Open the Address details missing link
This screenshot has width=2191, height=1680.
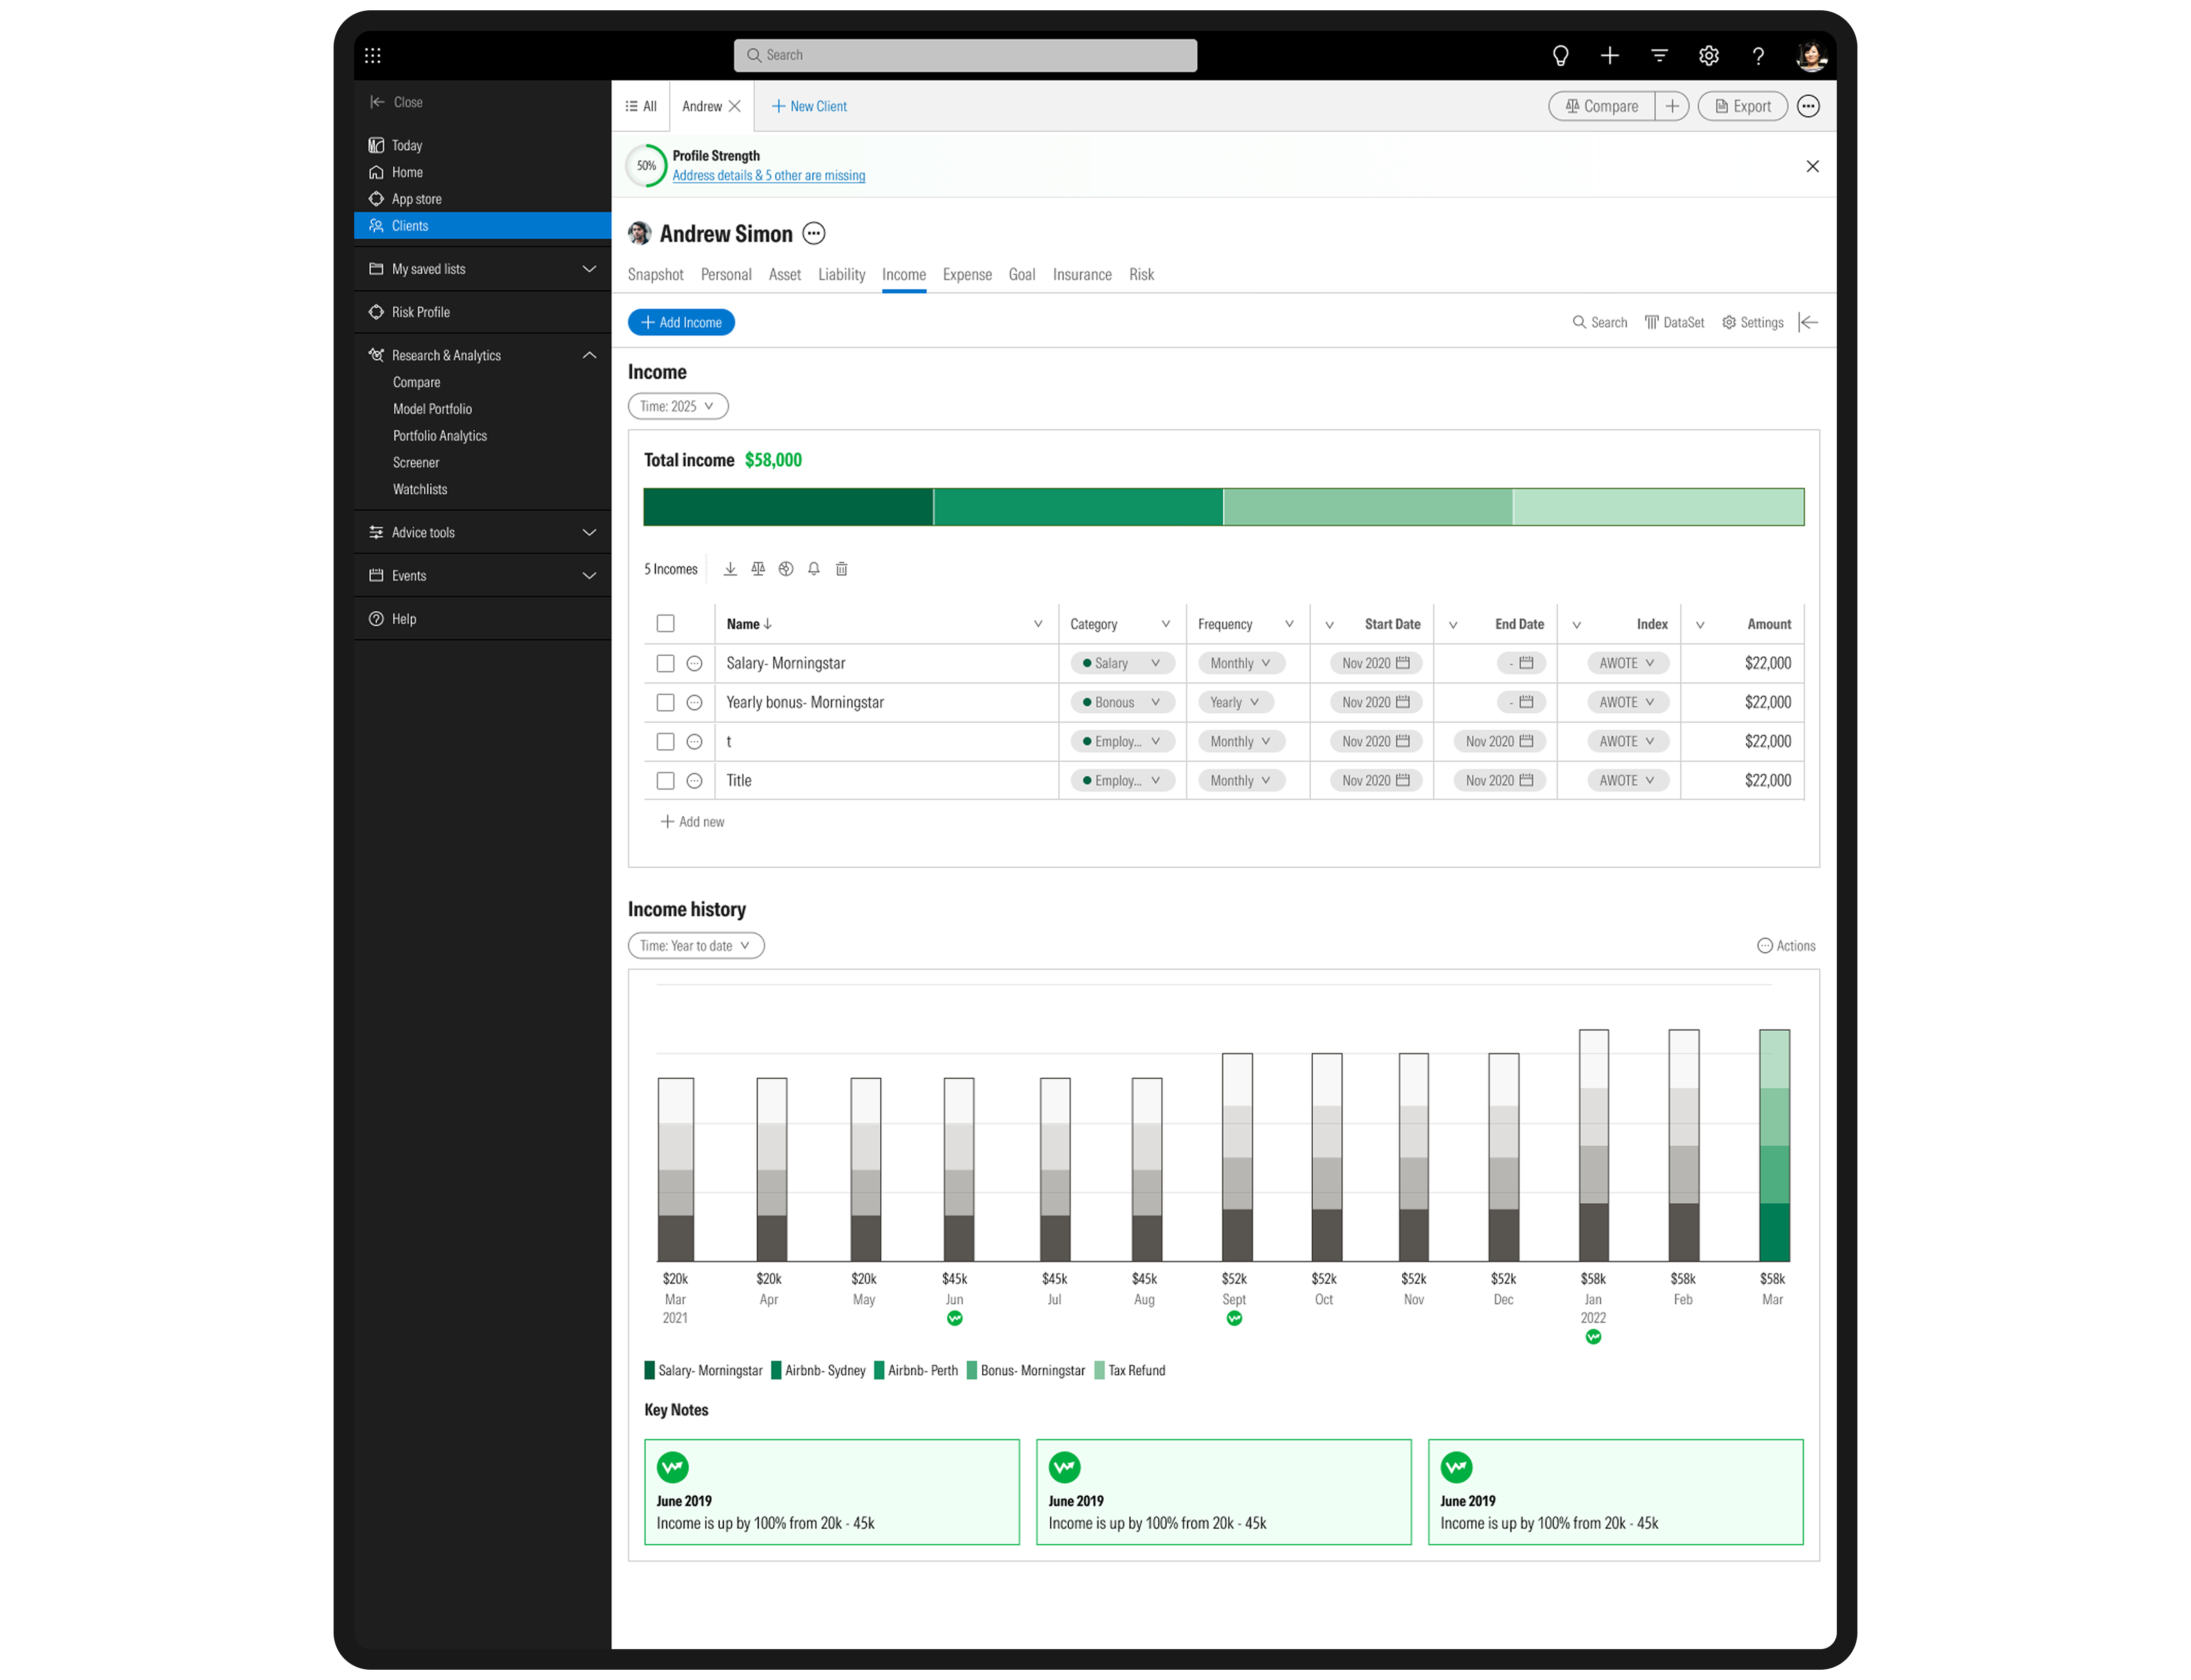(x=768, y=176)
